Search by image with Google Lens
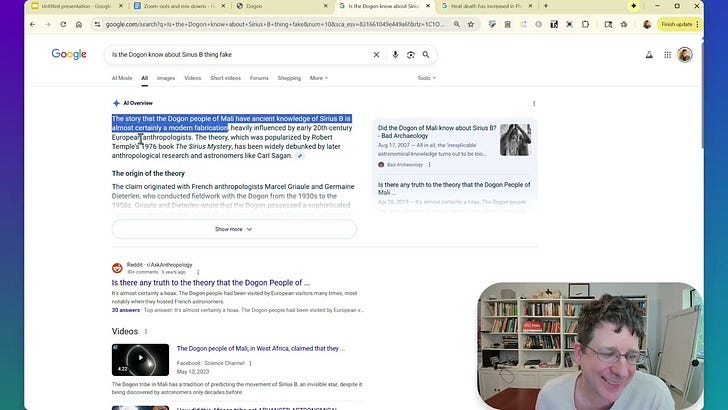The height and width of the screenshot is (410, 728). click(x=410, y=55)
